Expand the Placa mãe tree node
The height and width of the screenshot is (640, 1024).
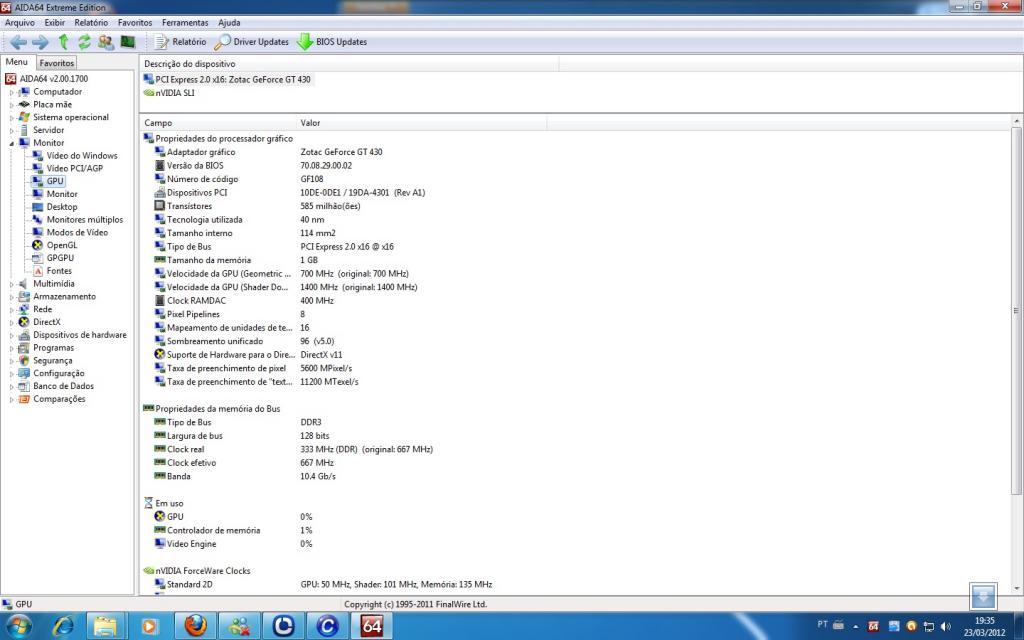coord(11,105)
